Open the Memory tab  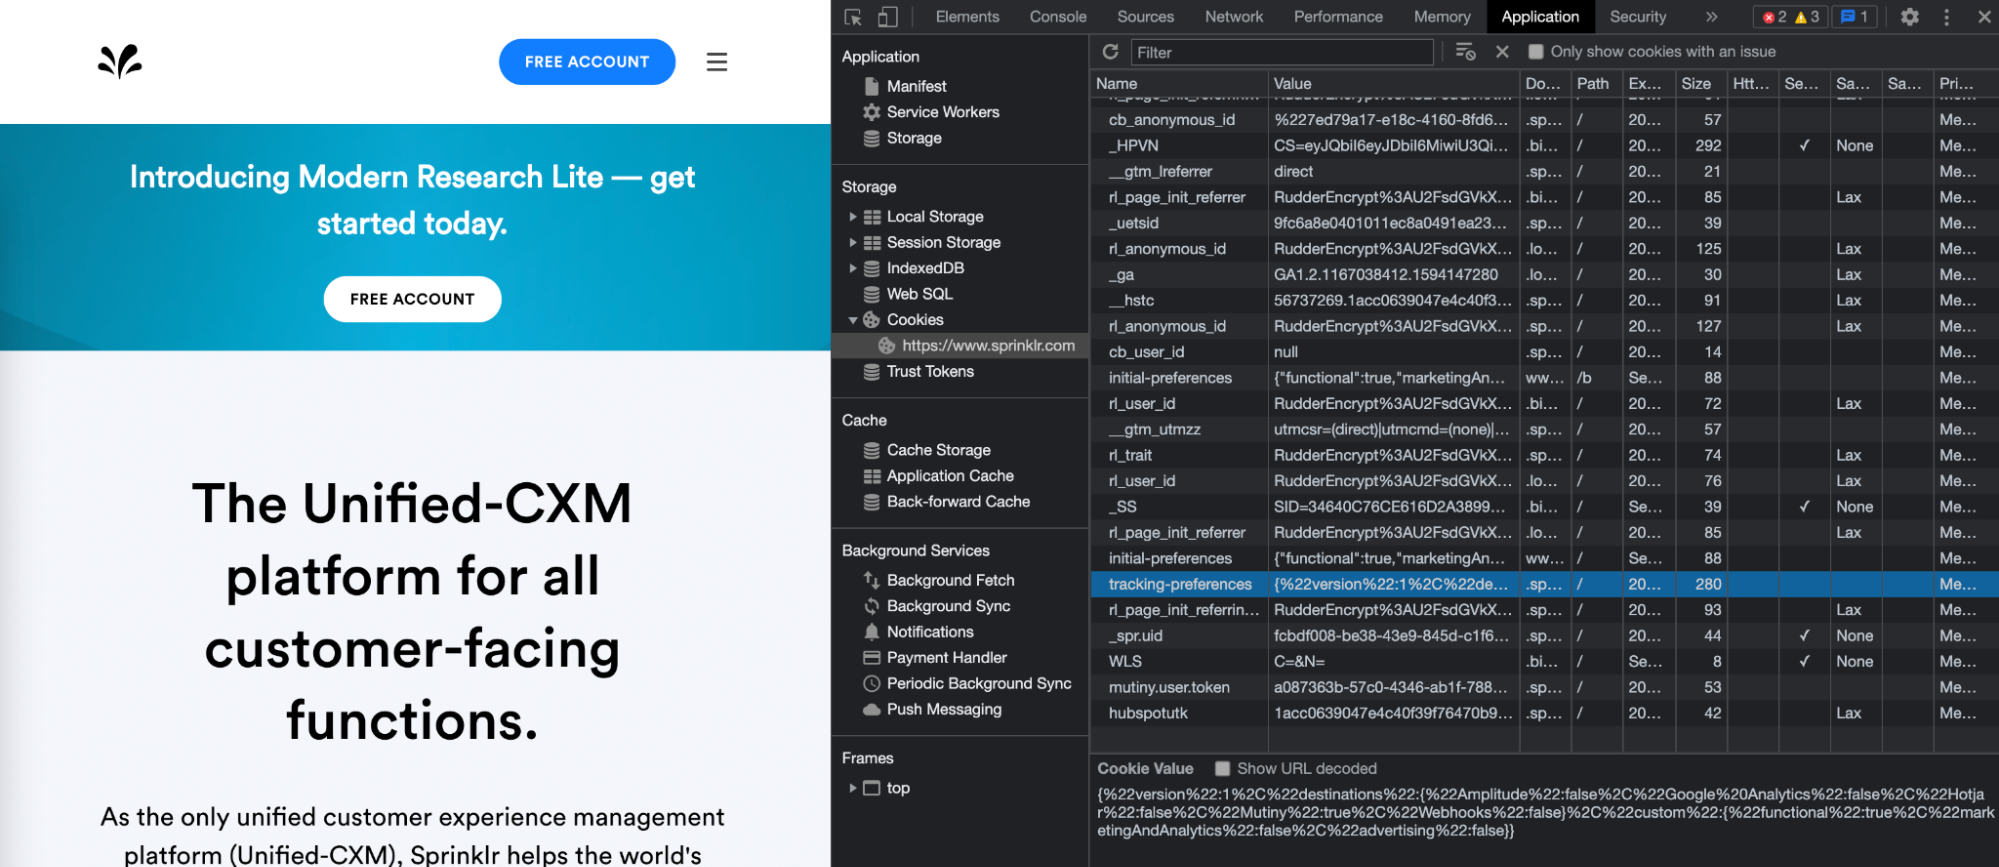click(x=1442, y=17)
